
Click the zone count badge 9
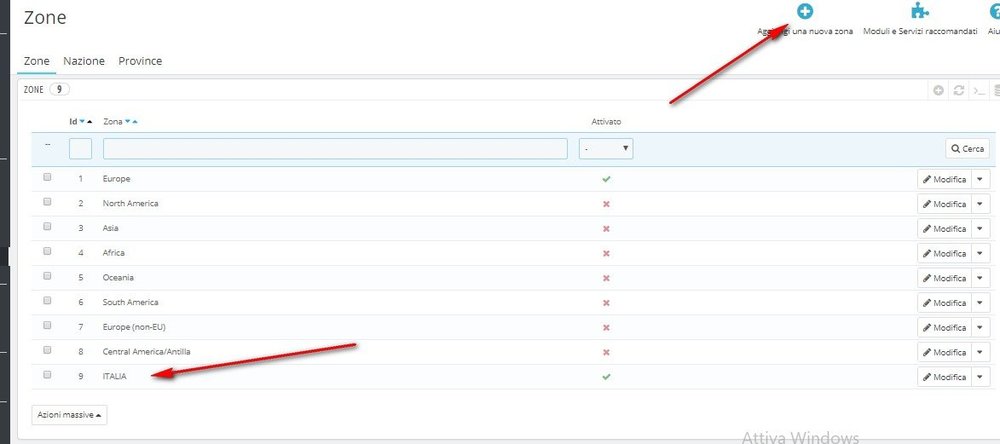pos(59,90)
